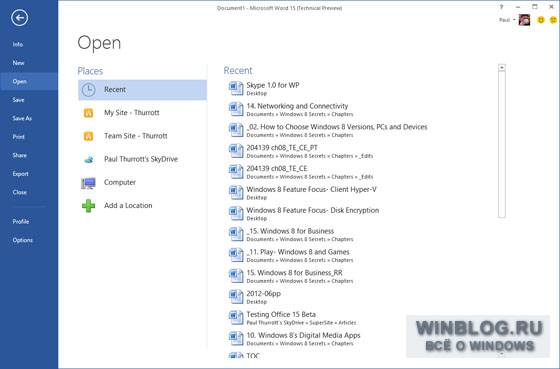Click Word icon for _02. How to Choose Windows 8
The image size is (560, 369).
[236, 130]
